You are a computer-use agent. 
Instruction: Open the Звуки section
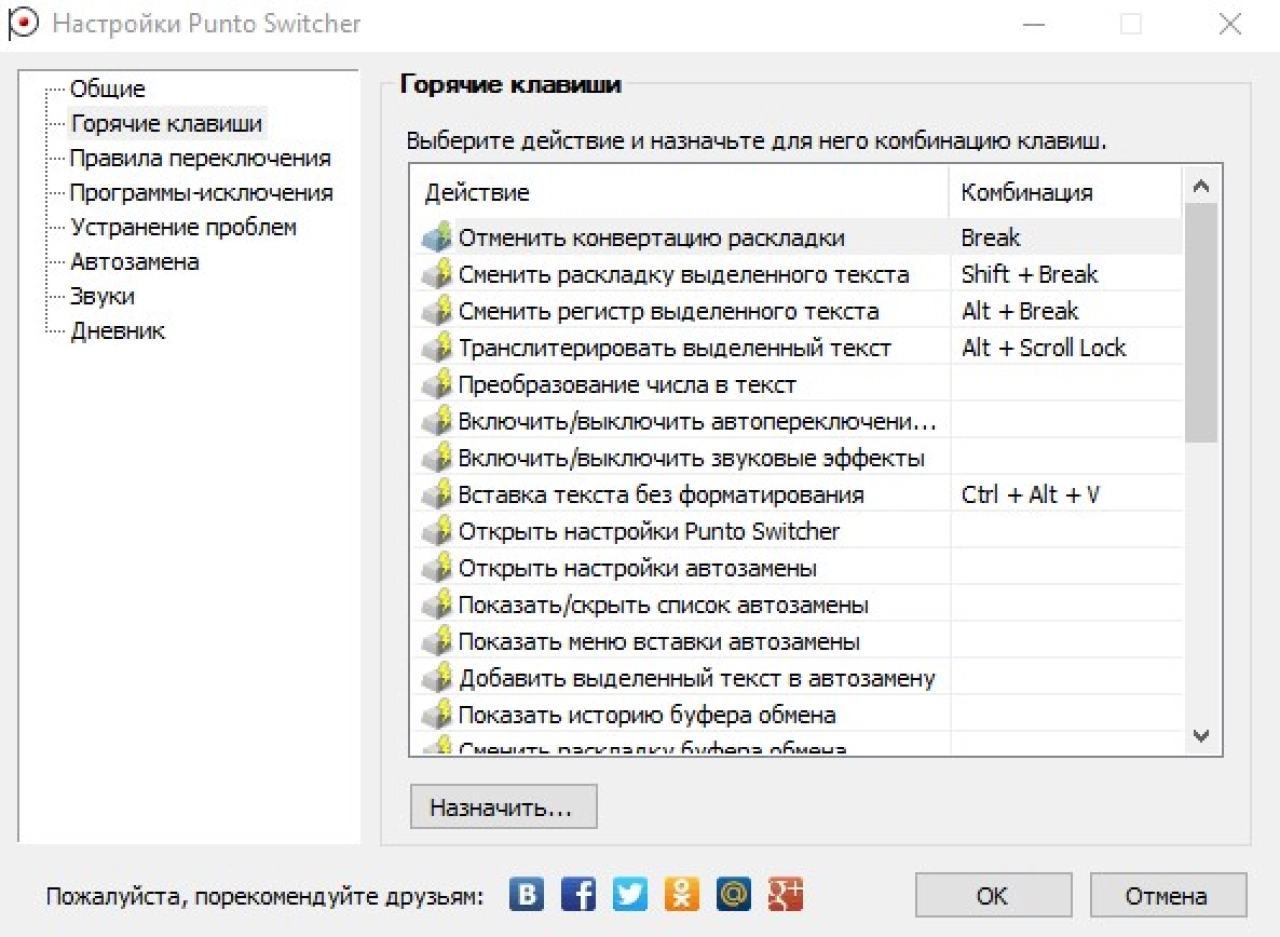click(x=102, y=296)
